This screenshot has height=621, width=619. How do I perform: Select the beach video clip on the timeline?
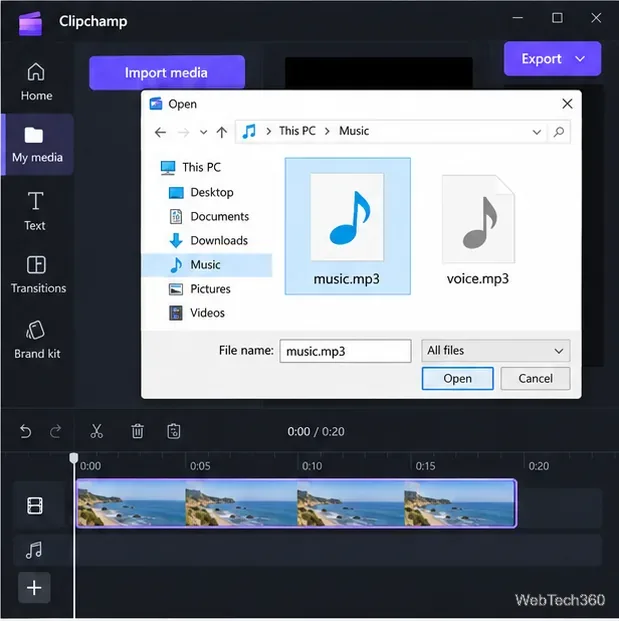[297, 503]
